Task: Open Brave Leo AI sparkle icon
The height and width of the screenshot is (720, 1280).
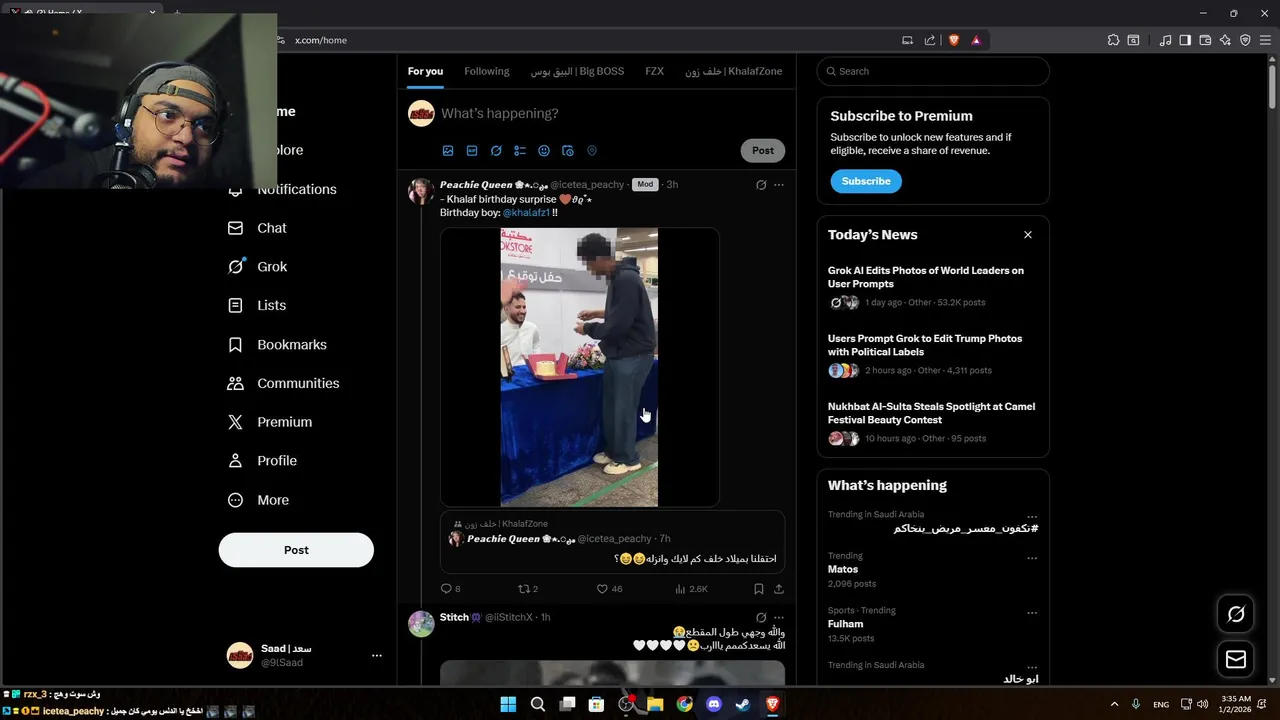Action: (x=1225, y=40)
